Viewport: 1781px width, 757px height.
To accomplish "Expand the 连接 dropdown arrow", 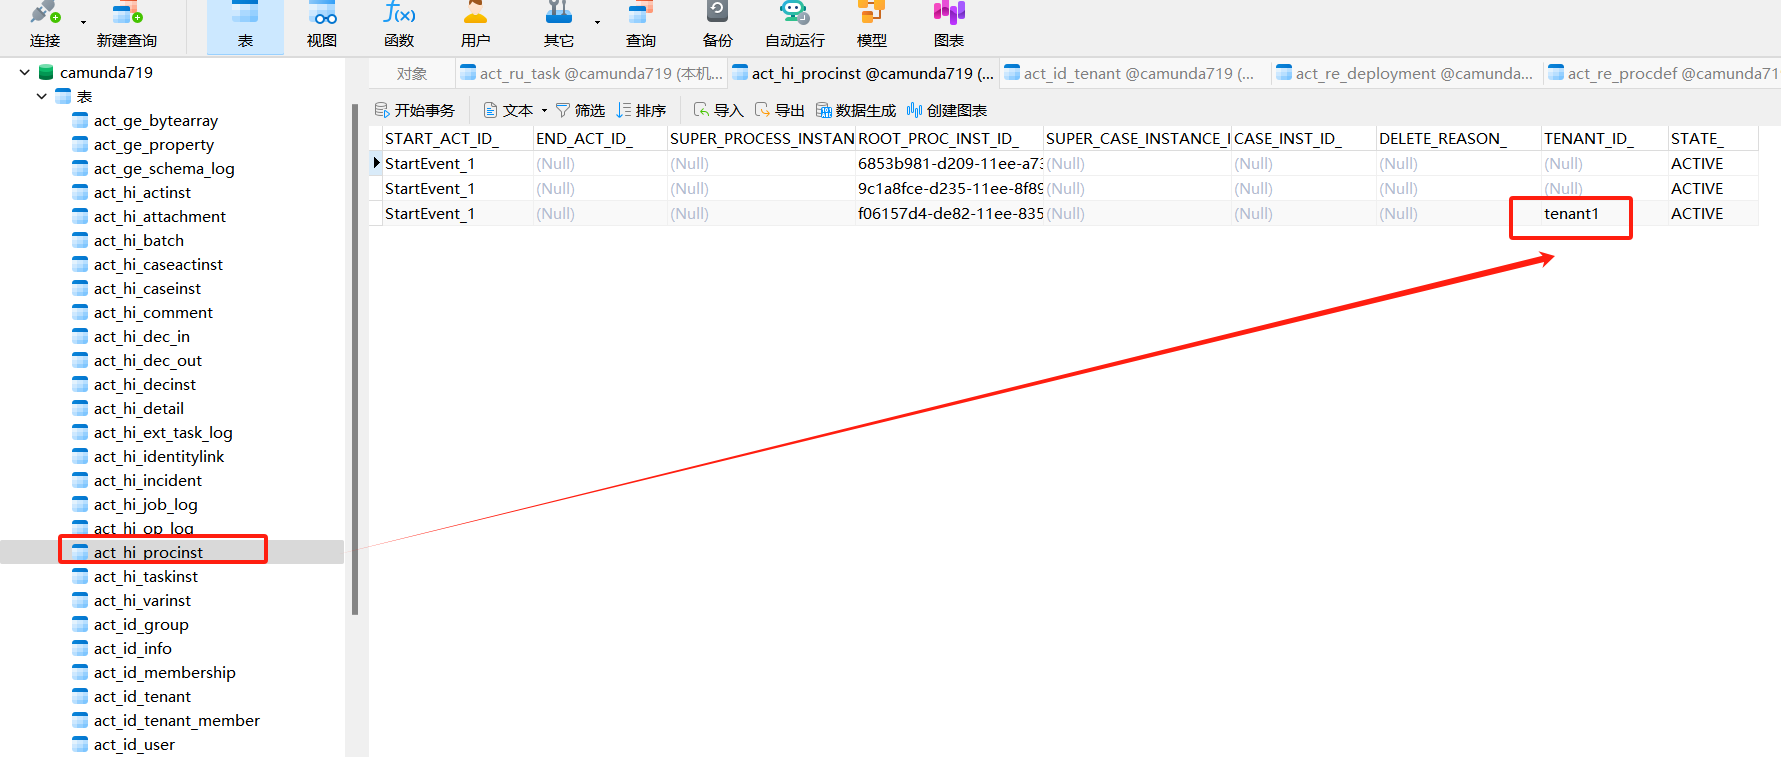I will (x=83, y=22).
